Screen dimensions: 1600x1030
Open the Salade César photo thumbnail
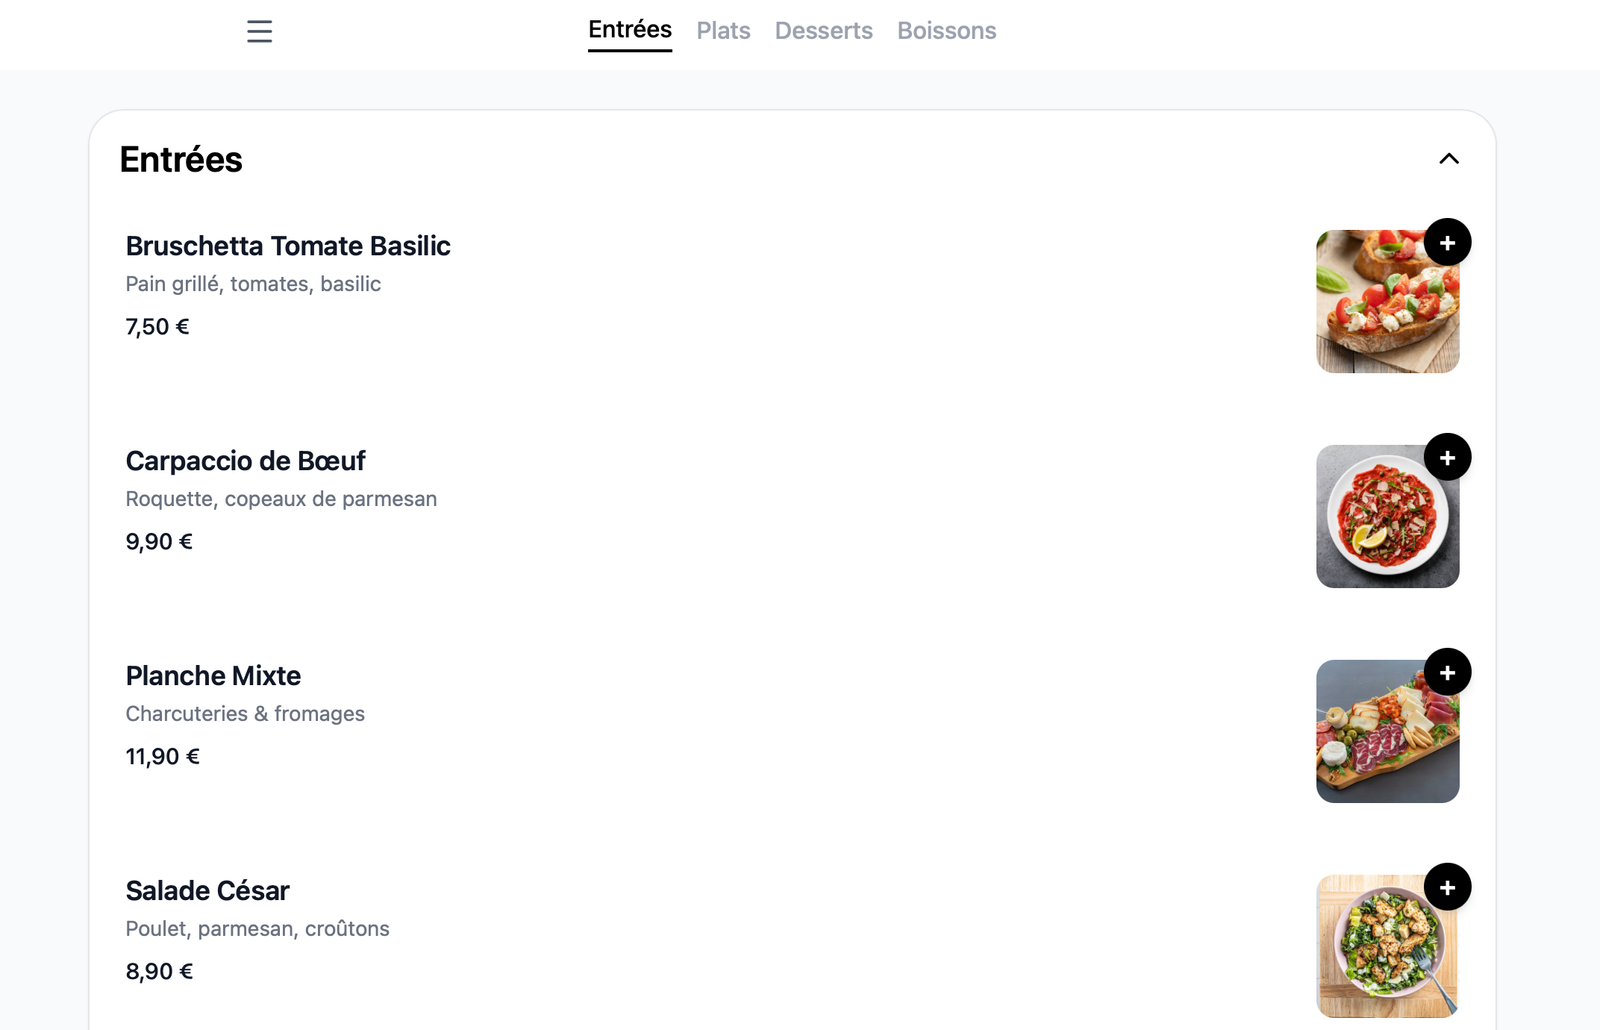coord(1380,955)
